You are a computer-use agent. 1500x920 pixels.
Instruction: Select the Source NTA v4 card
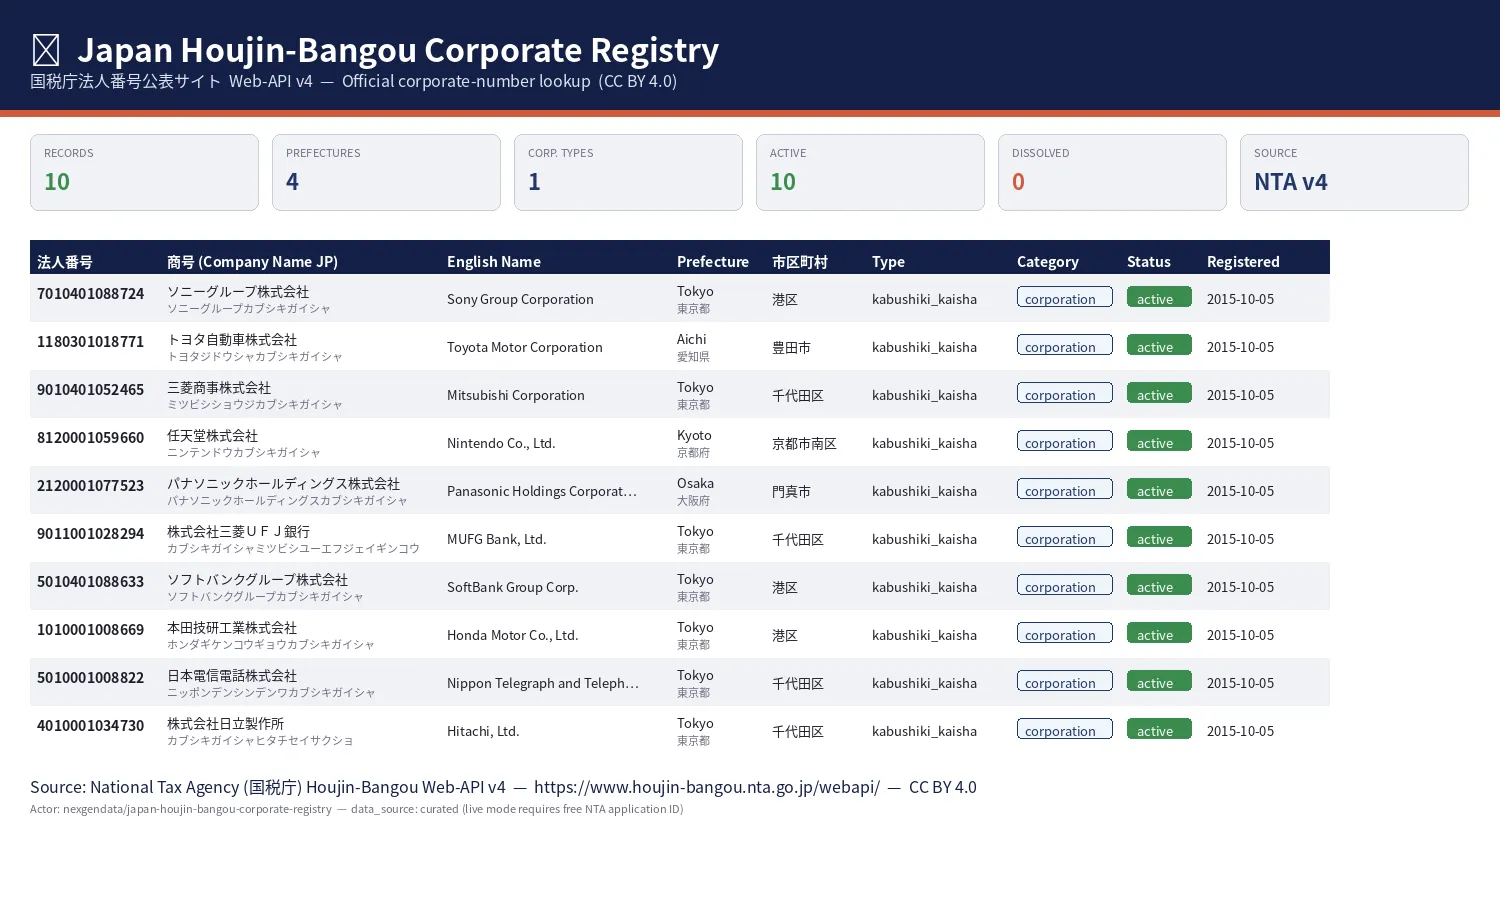(x=1354, y=172)
